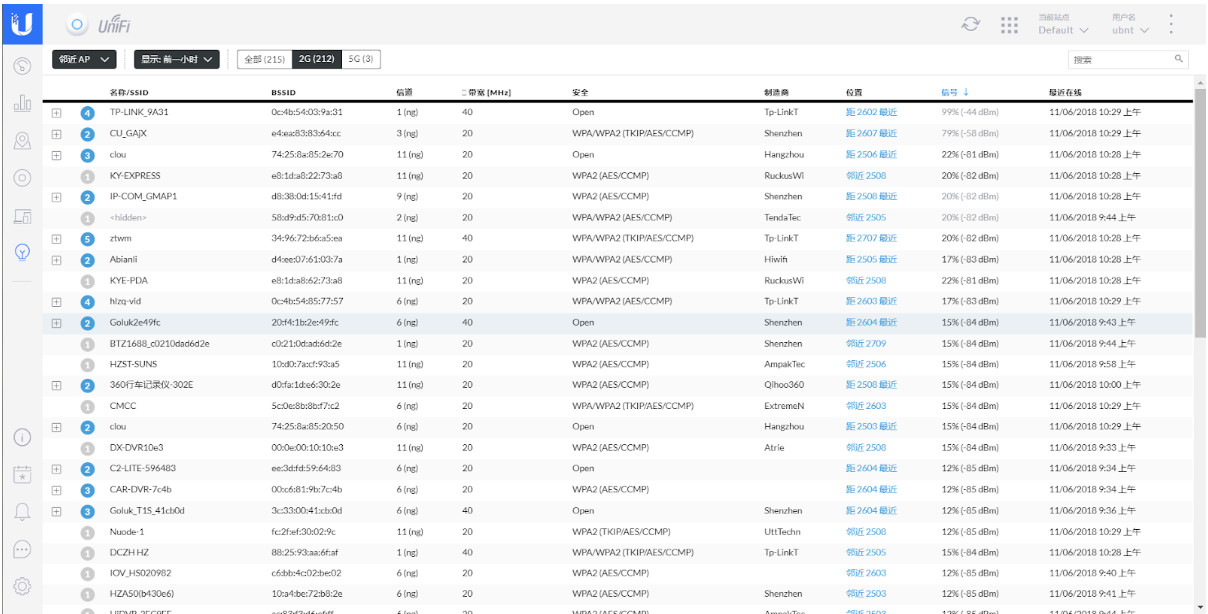Open Events via the calendar sidebar icon
The image size is (1208, 614).
pos(22,475)
